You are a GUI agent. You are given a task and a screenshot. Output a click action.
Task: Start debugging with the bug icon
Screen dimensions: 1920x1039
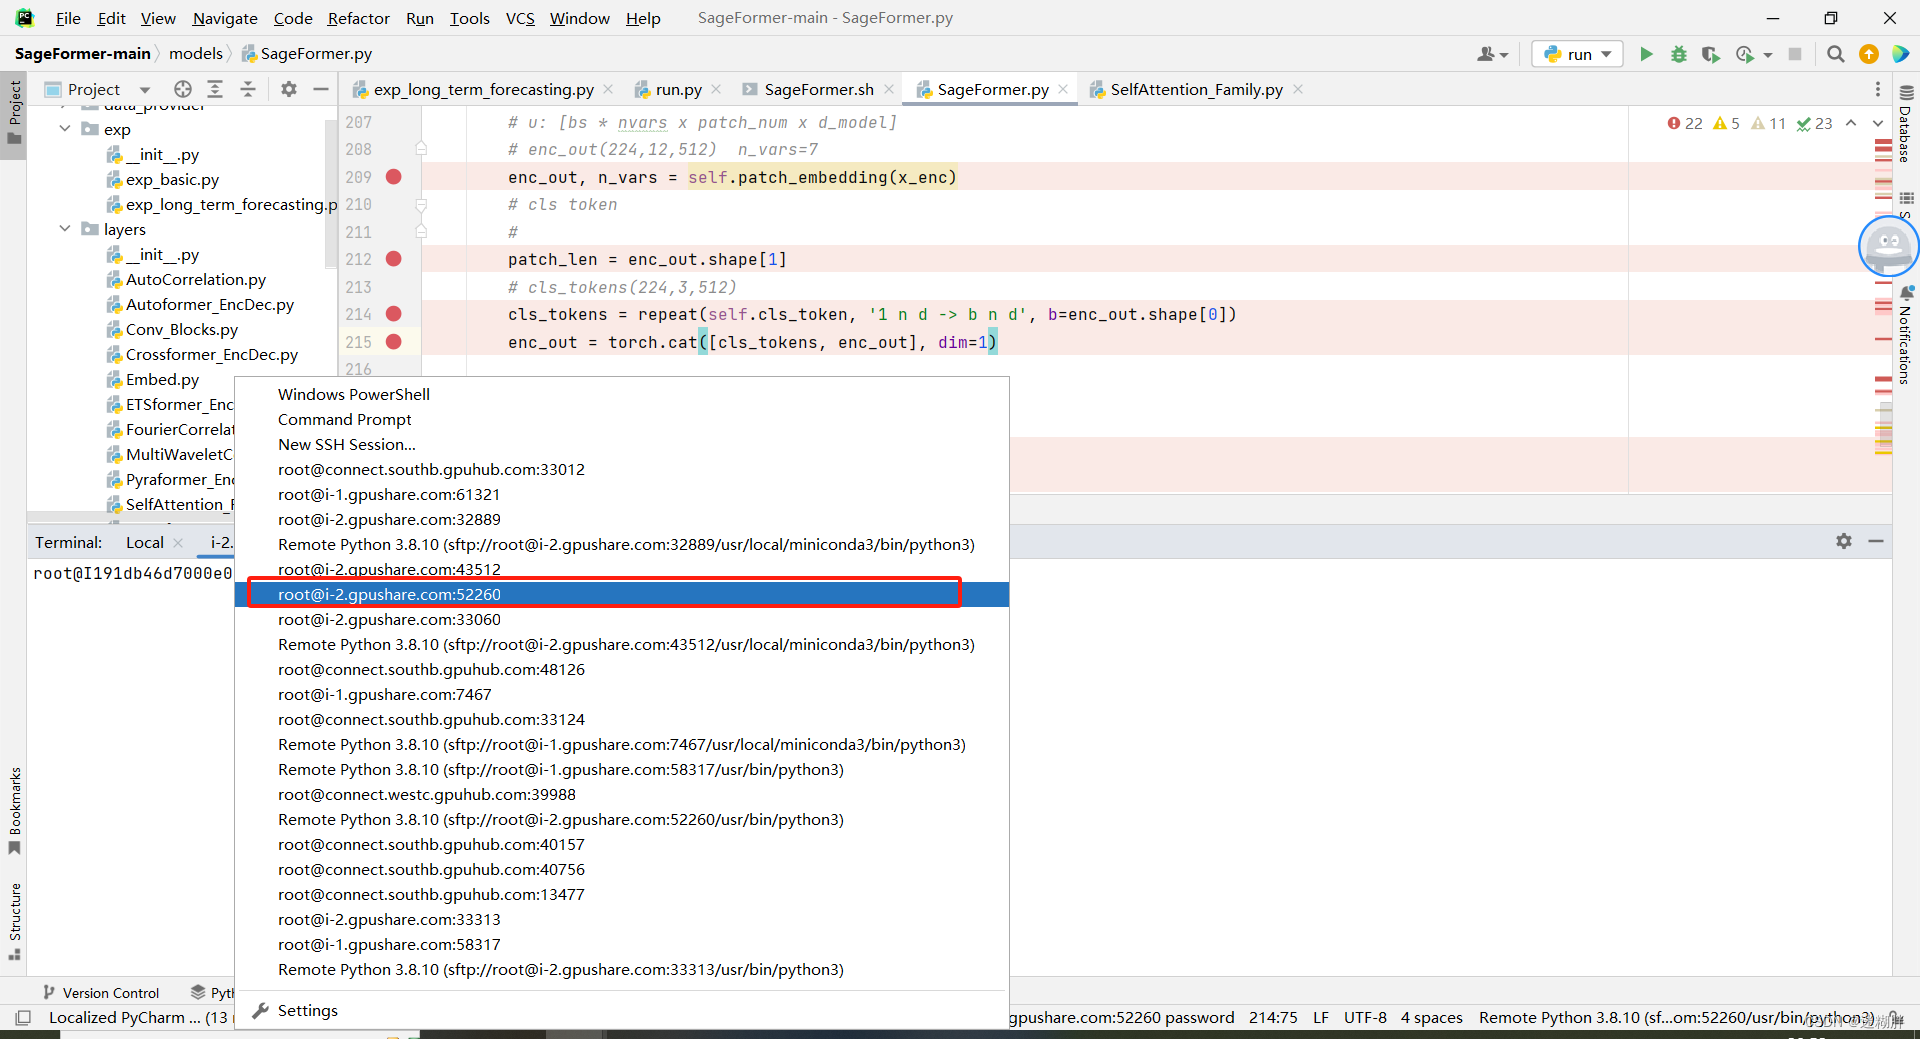[1679, 54]
